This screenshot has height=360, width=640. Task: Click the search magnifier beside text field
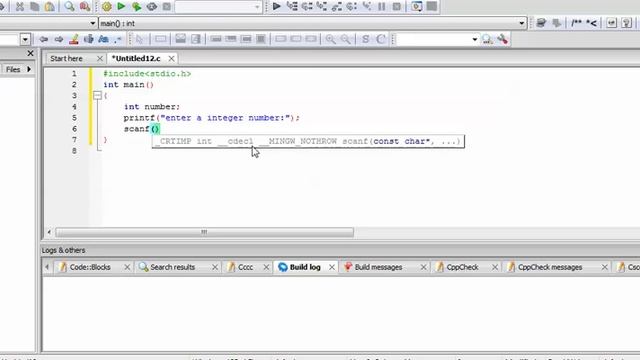(x=487, y=39)
